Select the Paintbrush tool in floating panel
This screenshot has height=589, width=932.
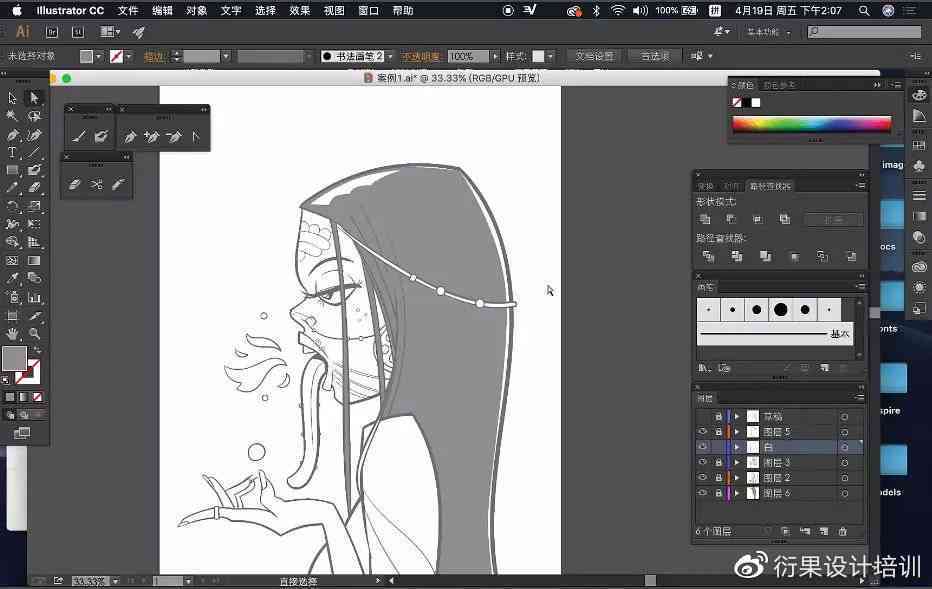(78, 137)
